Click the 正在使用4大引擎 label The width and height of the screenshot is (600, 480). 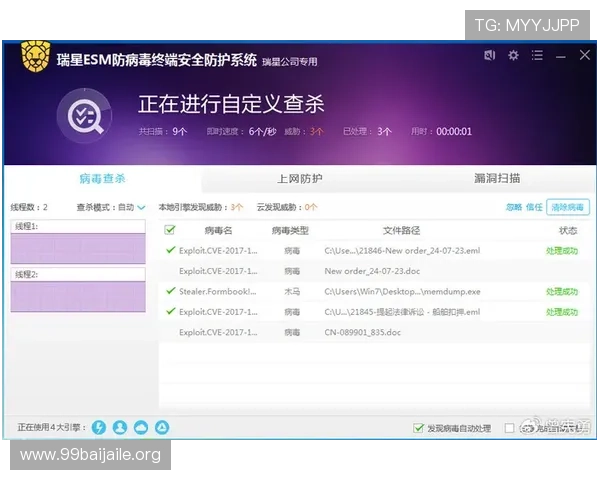52,427
